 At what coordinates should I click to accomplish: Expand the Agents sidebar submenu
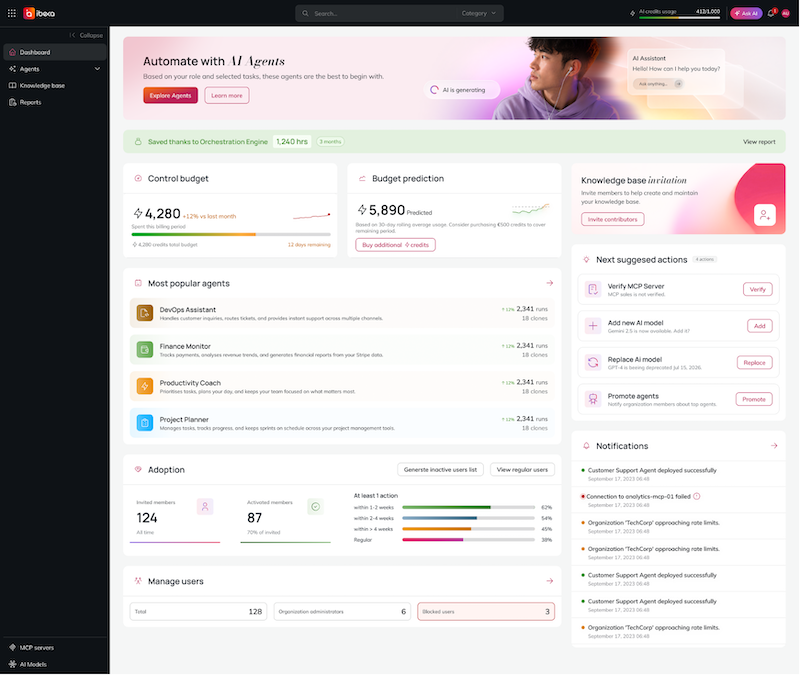[97, 69]
